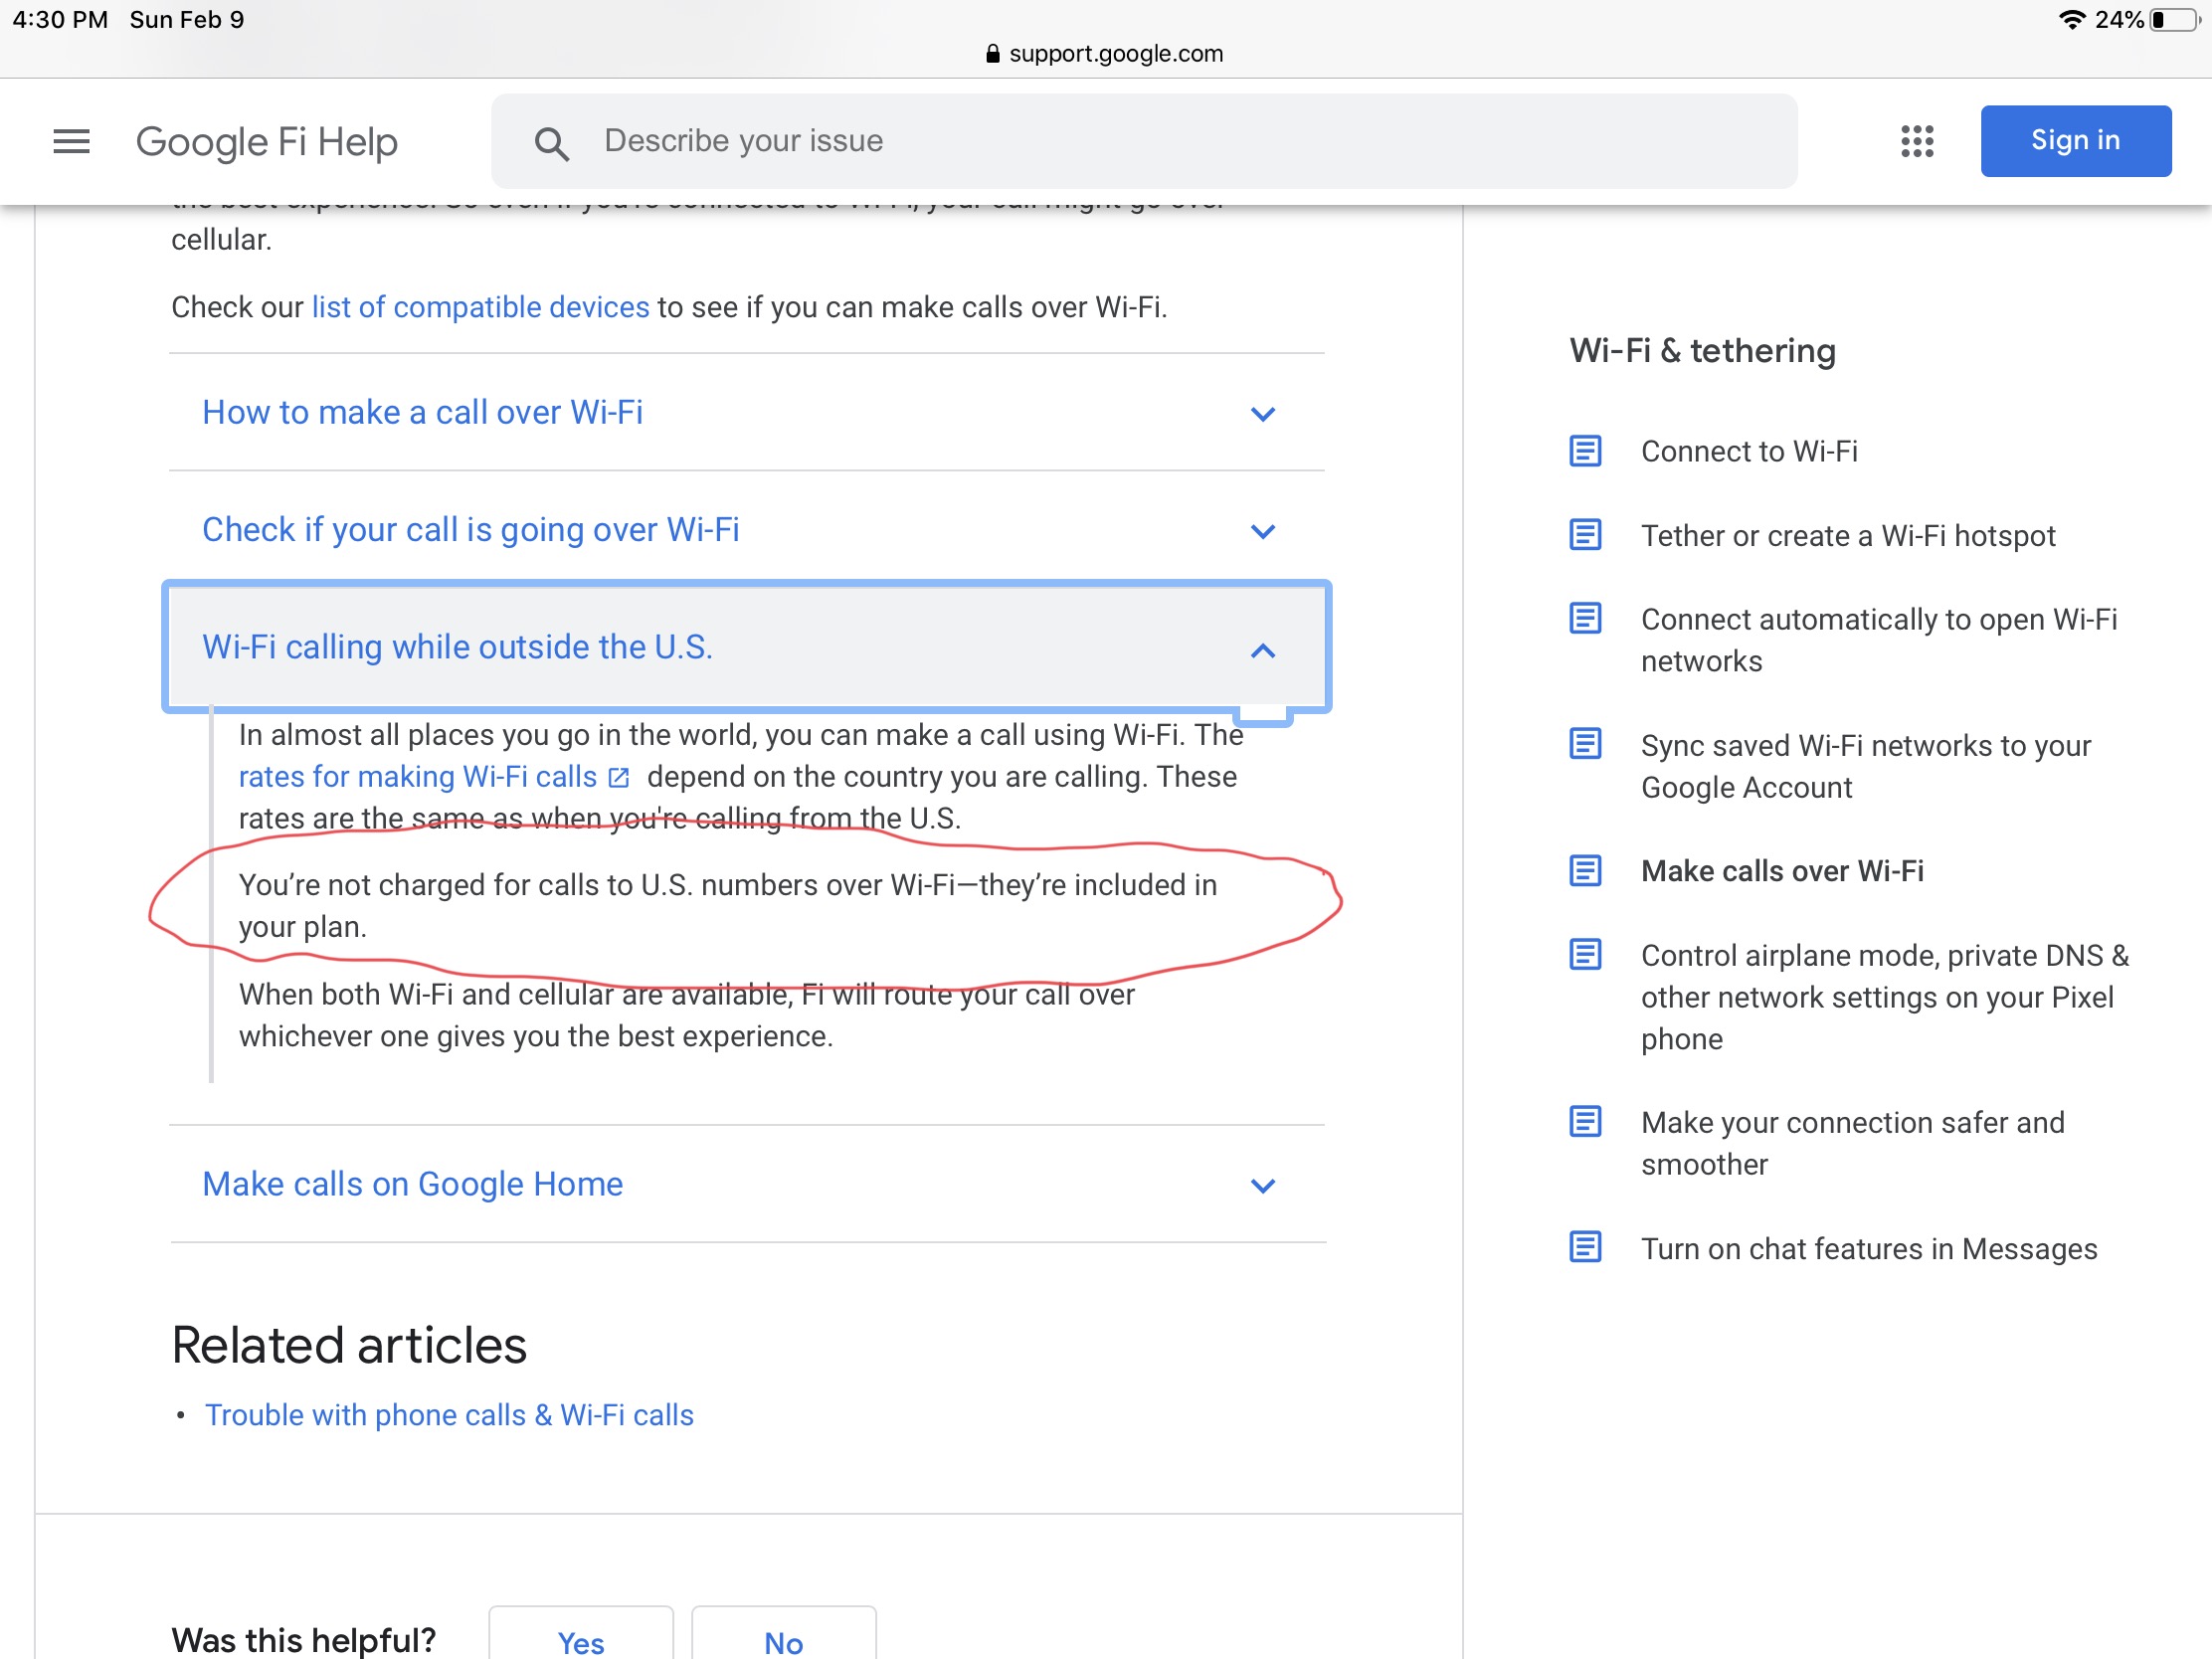
Task: Open list of compatible devices link
Action: 480,307
